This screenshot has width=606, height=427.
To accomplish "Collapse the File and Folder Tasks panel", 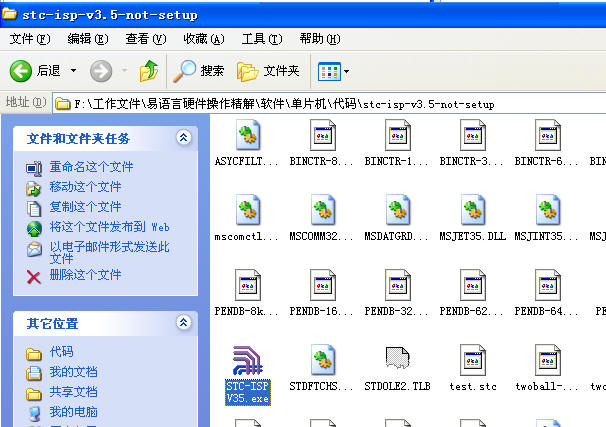I will [183, 138].
